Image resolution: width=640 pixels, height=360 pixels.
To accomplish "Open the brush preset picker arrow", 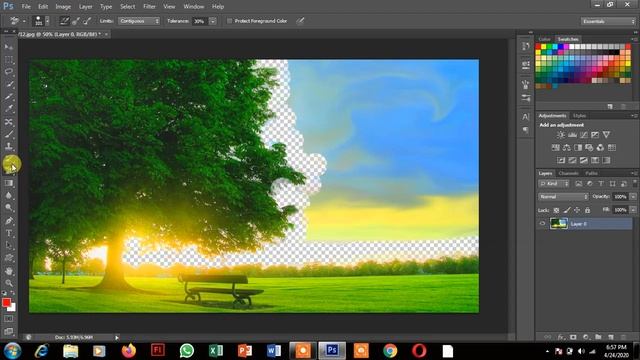I will (x=47, y=21).
